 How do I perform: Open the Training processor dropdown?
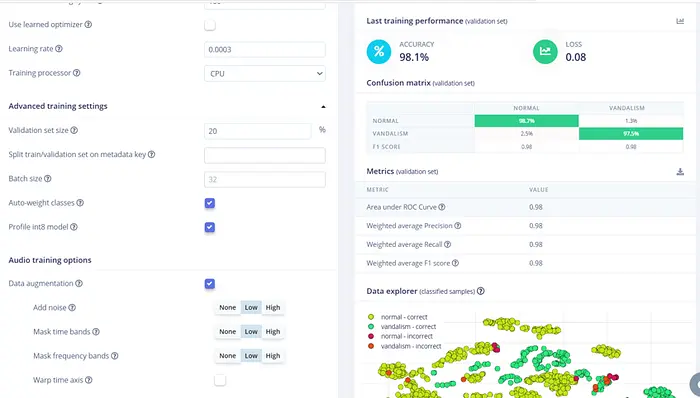point(265,74)
